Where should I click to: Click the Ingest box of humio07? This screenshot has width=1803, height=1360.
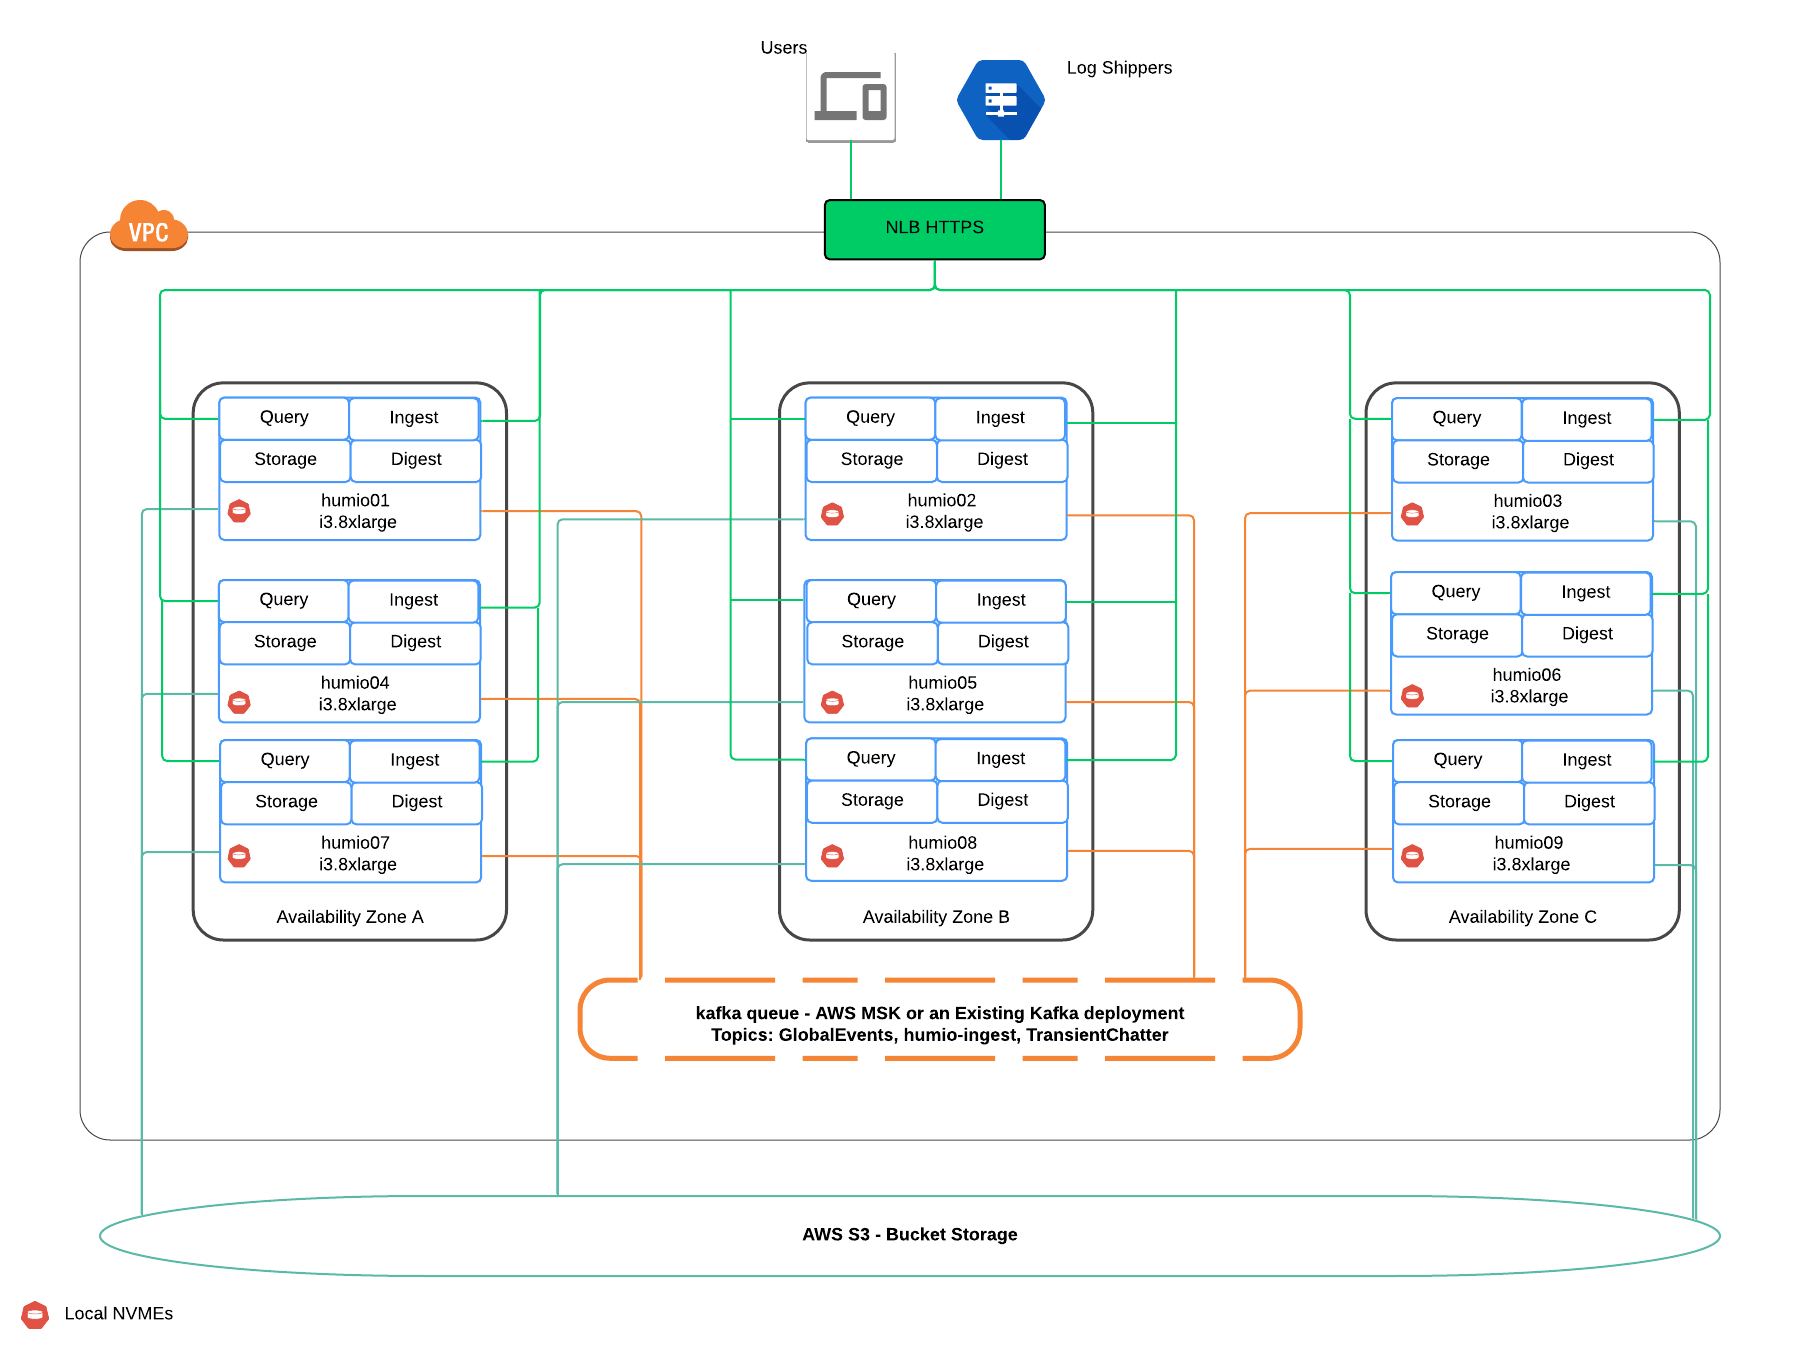point(415,760)
